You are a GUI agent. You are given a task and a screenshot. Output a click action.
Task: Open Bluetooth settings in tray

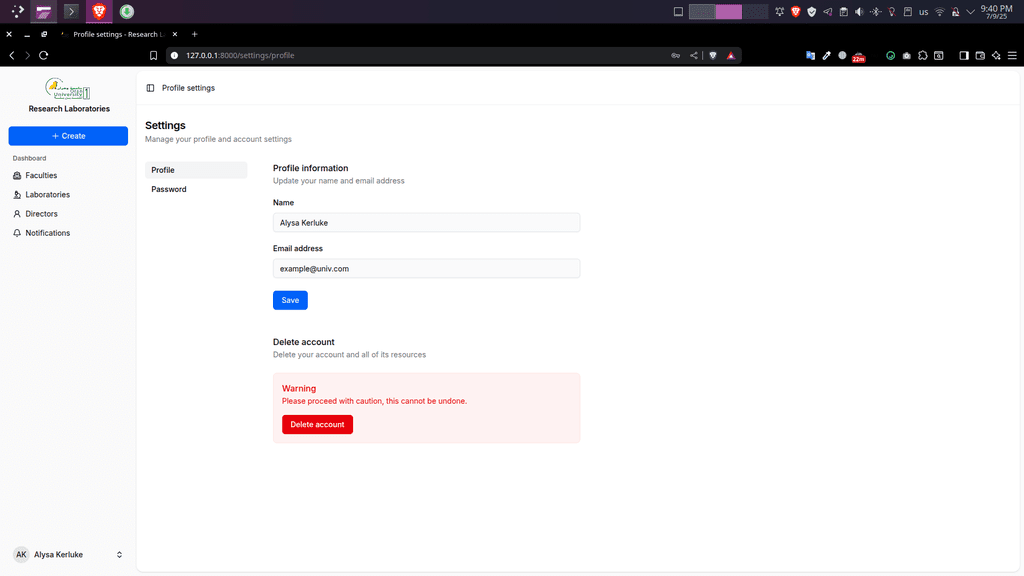pyautogui.click(x=876, y=12)
